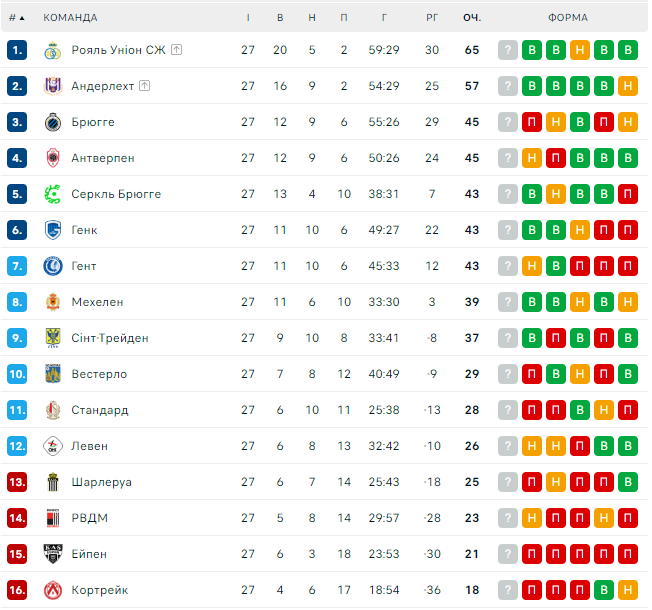Sort standings by ОЧ. points column
This screenshot has width=652, height=610.
(472, 18)
